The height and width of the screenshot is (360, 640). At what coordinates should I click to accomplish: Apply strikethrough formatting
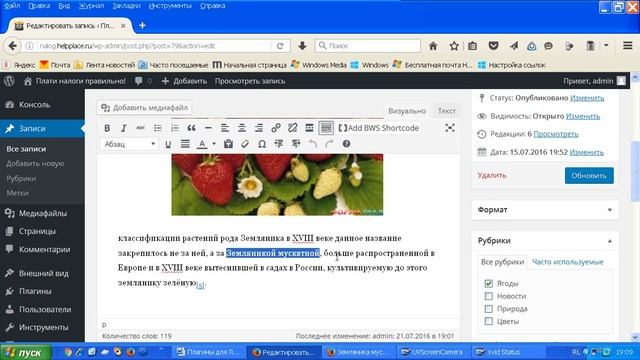coord(140,128)
